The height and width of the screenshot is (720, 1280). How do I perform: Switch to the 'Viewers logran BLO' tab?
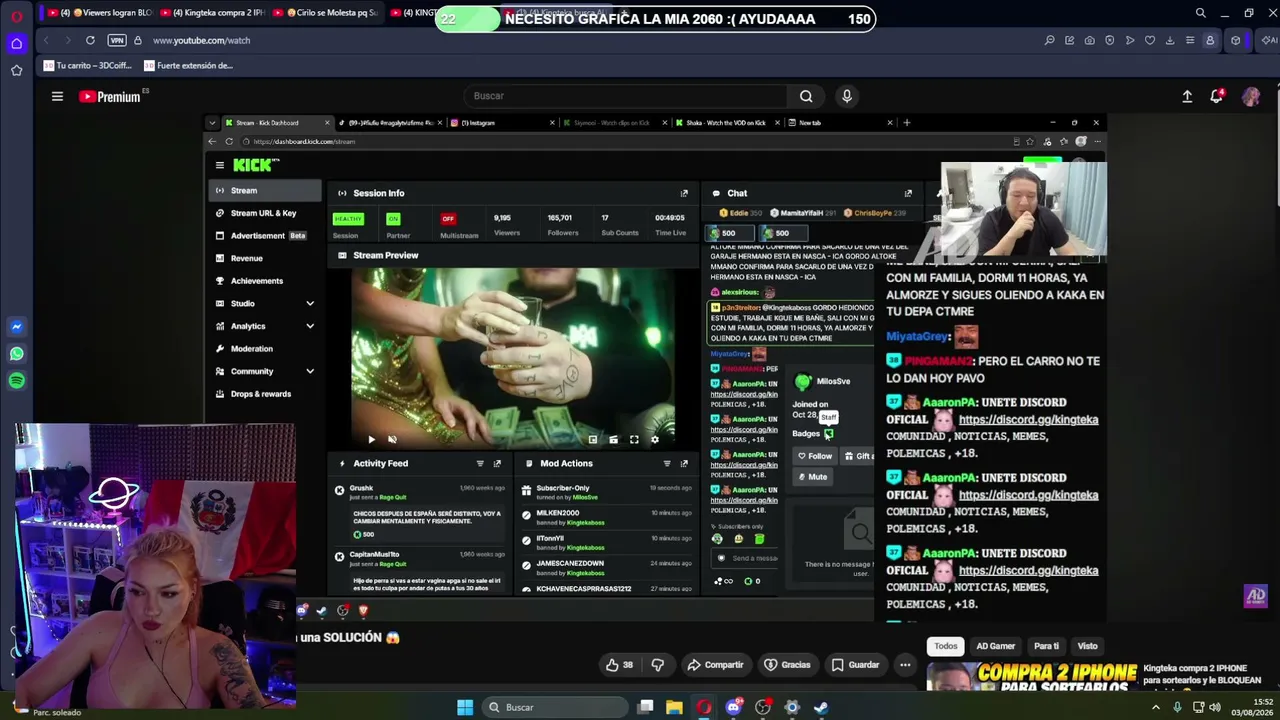[x=95, y=13]
